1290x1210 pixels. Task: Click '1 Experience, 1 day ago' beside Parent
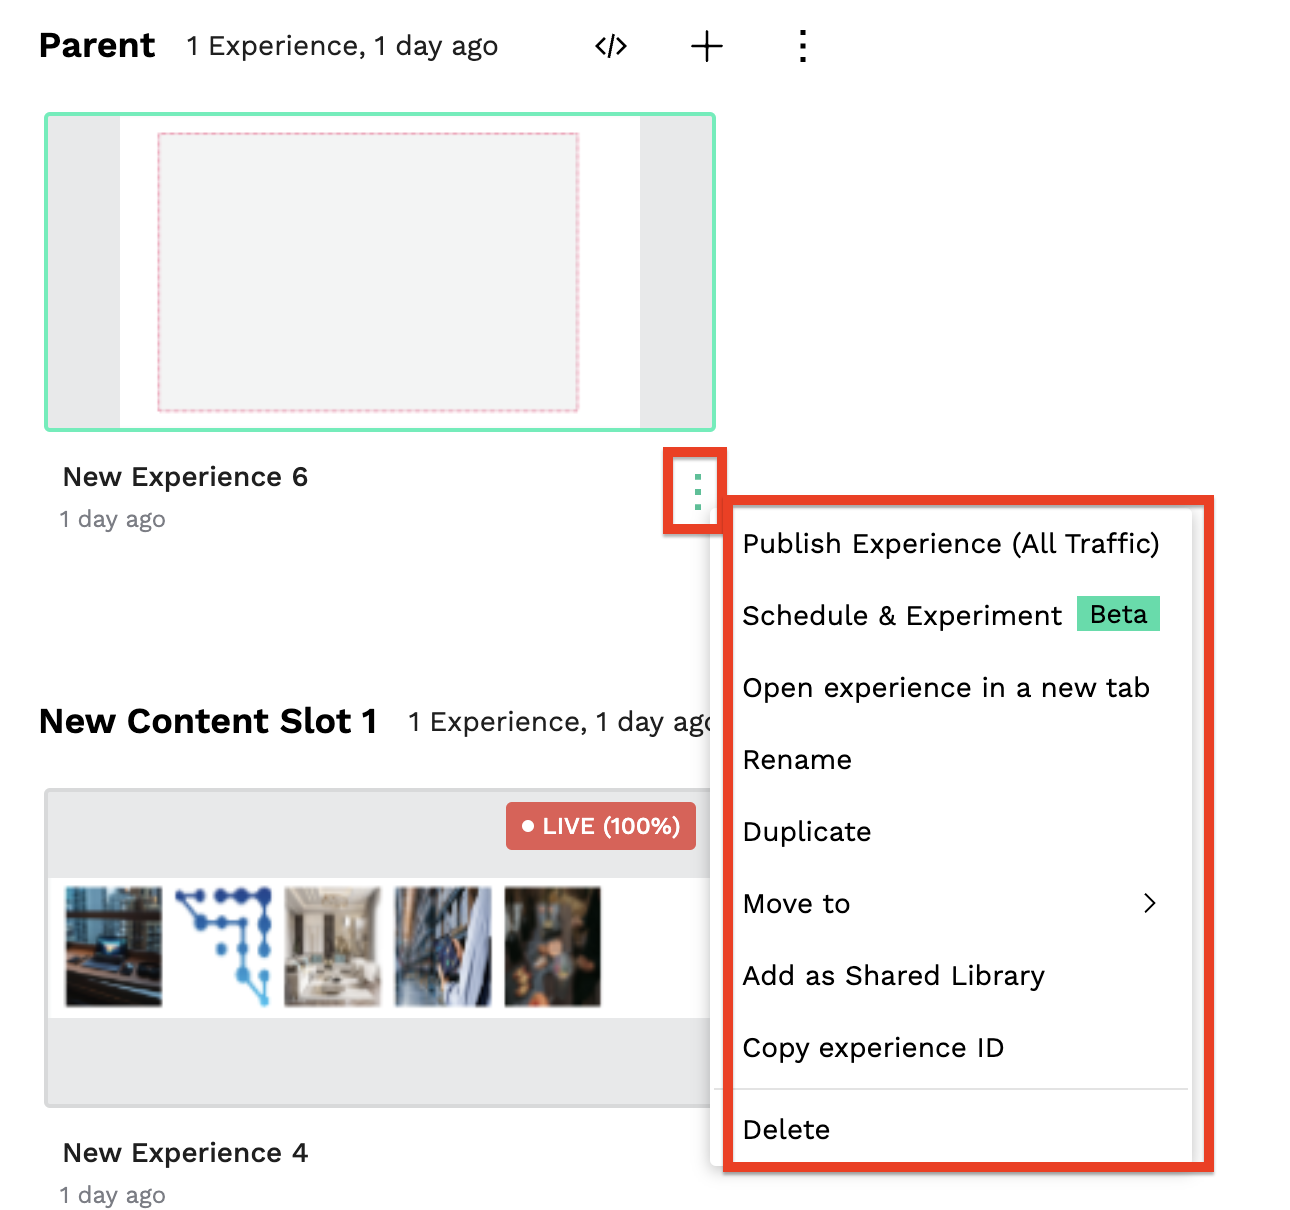[342, 46]
